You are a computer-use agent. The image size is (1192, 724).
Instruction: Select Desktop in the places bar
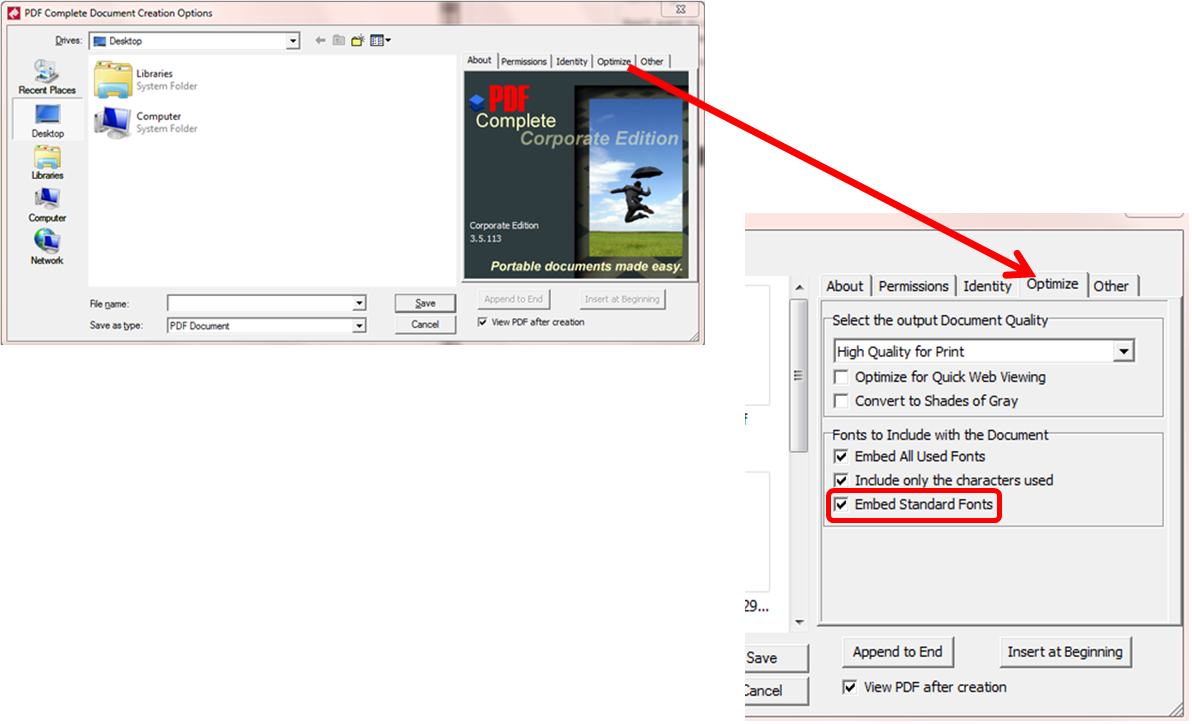(47, 121)
